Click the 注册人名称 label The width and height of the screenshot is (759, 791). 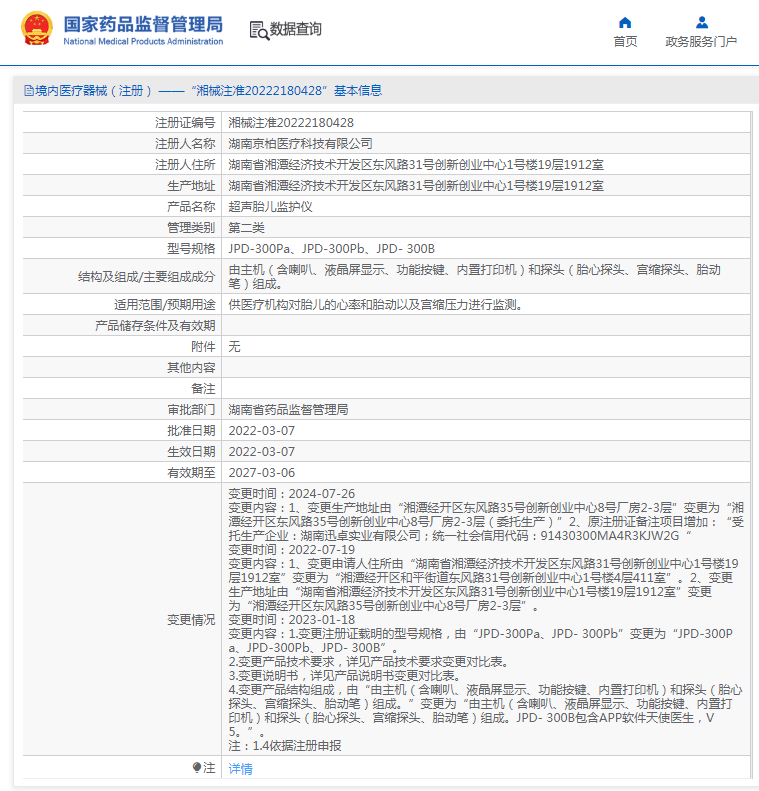click(185, 144)
